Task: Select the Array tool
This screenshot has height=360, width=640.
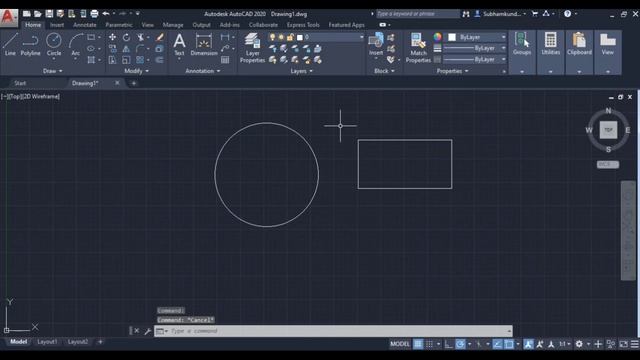Action: click(x=140, y=60)
